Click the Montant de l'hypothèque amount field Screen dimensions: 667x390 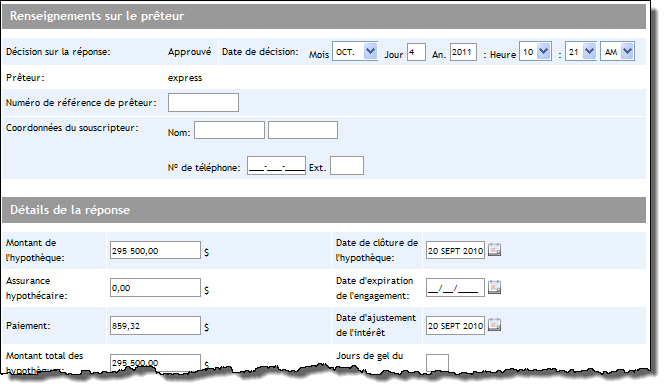tap(155, 250)
